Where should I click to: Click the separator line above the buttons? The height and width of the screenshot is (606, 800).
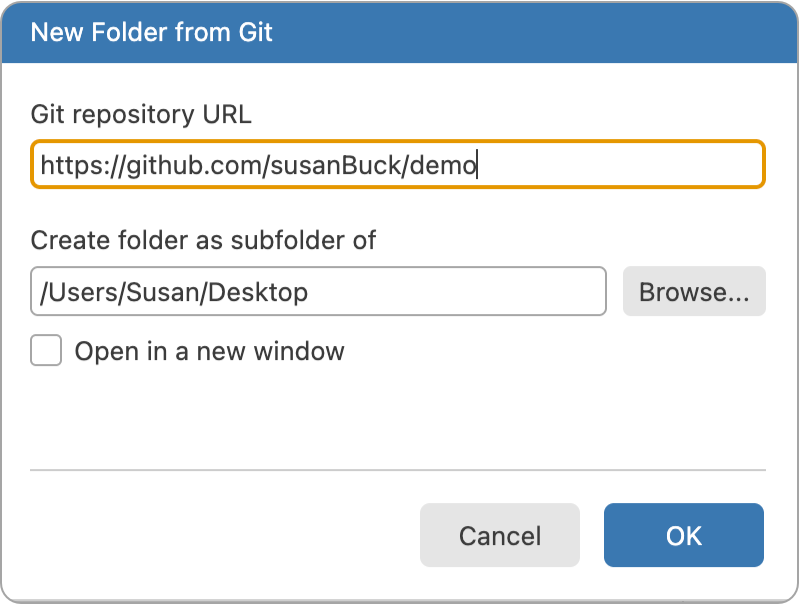[398, 469]
